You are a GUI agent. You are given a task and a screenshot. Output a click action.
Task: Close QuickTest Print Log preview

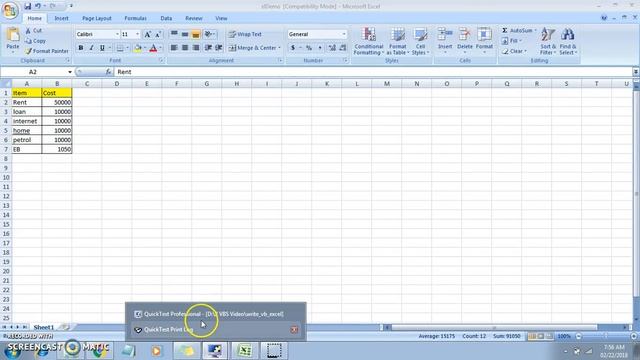(294, 330)
